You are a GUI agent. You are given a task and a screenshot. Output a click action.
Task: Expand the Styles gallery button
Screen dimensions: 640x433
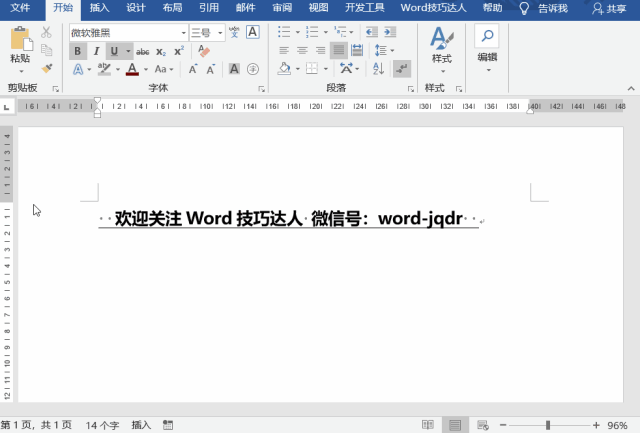point(441,49)
